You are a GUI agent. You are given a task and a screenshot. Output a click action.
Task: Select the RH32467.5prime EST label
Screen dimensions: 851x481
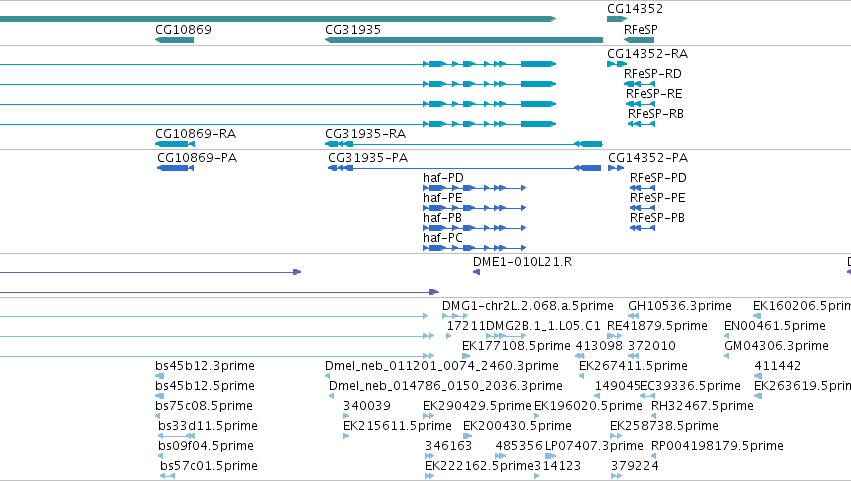(x=702, y=407)
